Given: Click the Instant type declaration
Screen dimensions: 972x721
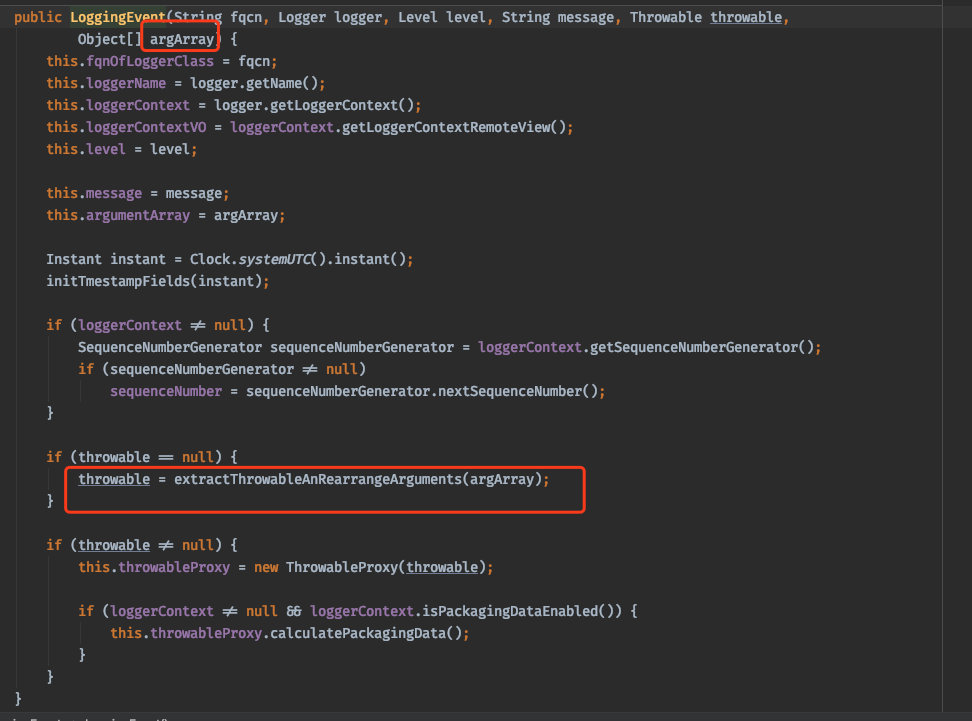Looking at the screenshot, I should coord(74,259).
